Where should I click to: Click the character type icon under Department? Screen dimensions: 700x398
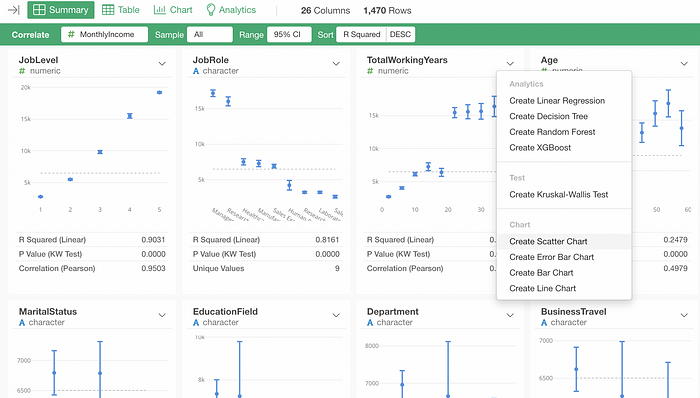370,323
